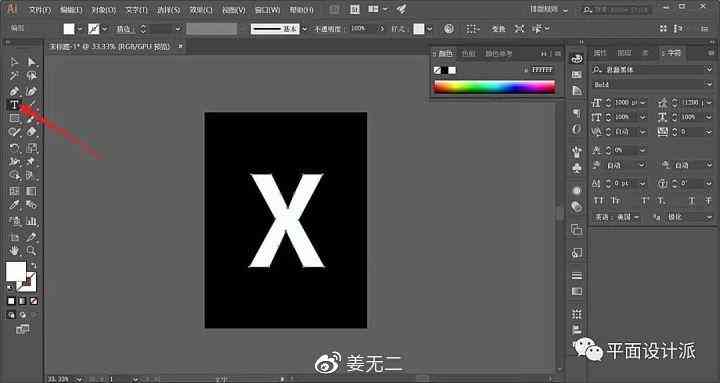Viewport: 720px width, 383px height.
Task: Toggle All Caps in Character panel
Action: coord(598,201)
